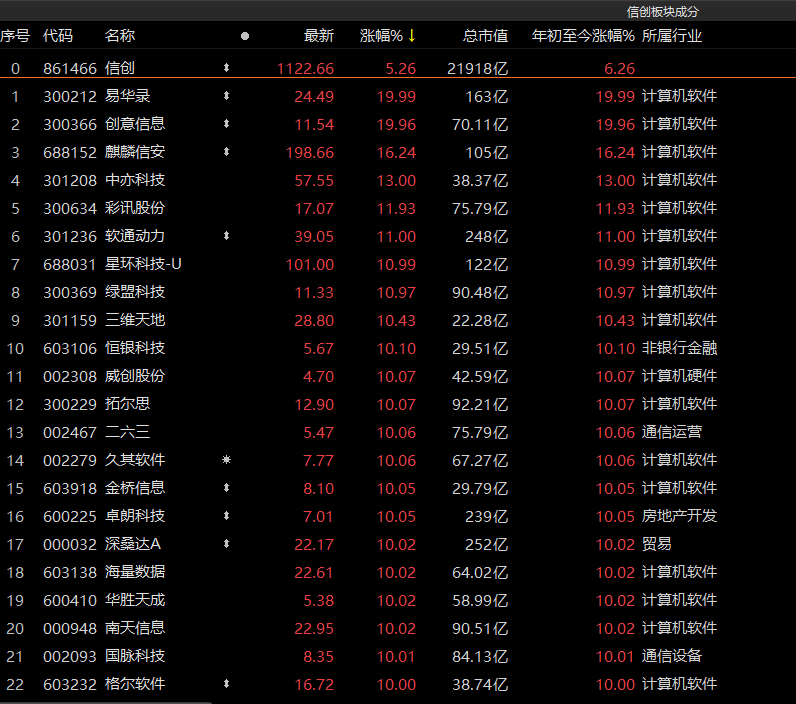Click index code 861466
Viewport: 796px width, 704px height.
[70, 68]
